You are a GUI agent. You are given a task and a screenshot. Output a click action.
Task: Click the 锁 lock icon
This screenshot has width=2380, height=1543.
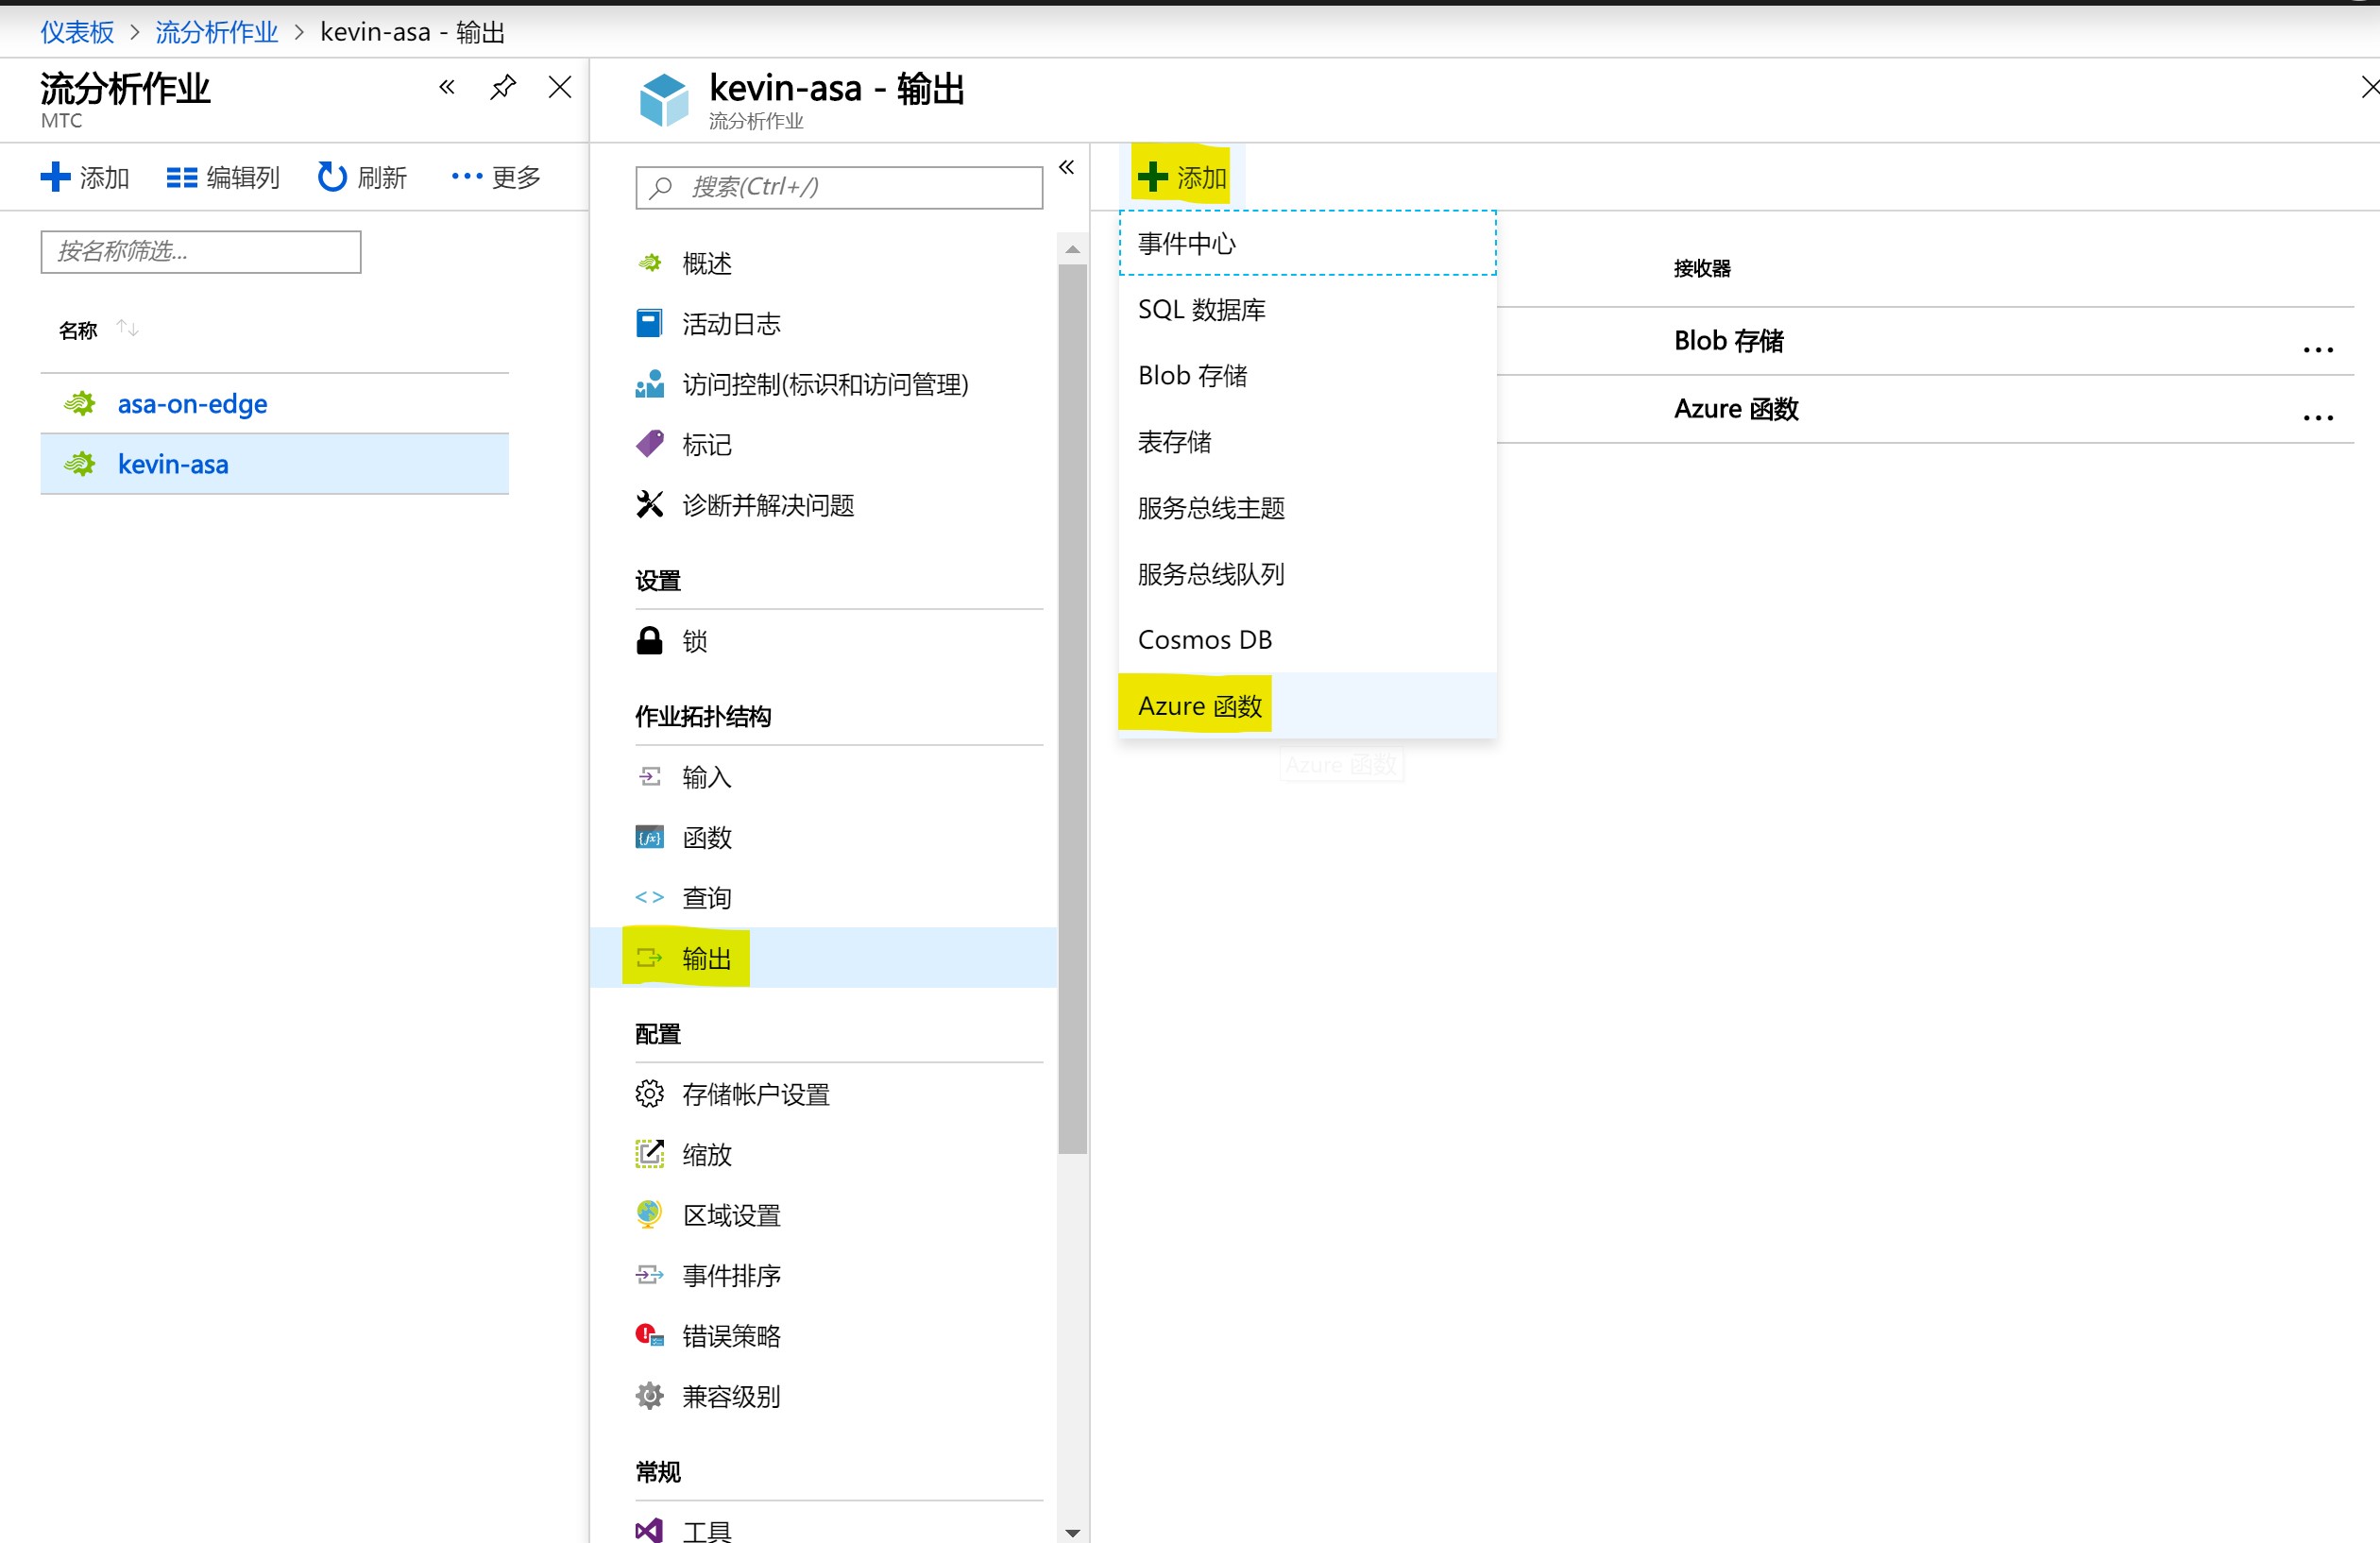coord(650,641)
